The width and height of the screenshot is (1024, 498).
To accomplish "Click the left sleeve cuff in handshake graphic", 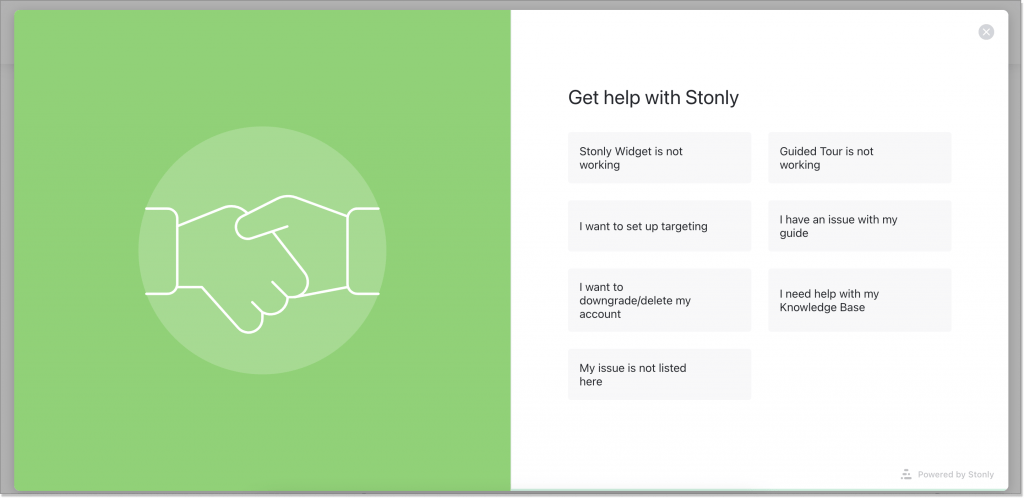I will pos(161,251).
